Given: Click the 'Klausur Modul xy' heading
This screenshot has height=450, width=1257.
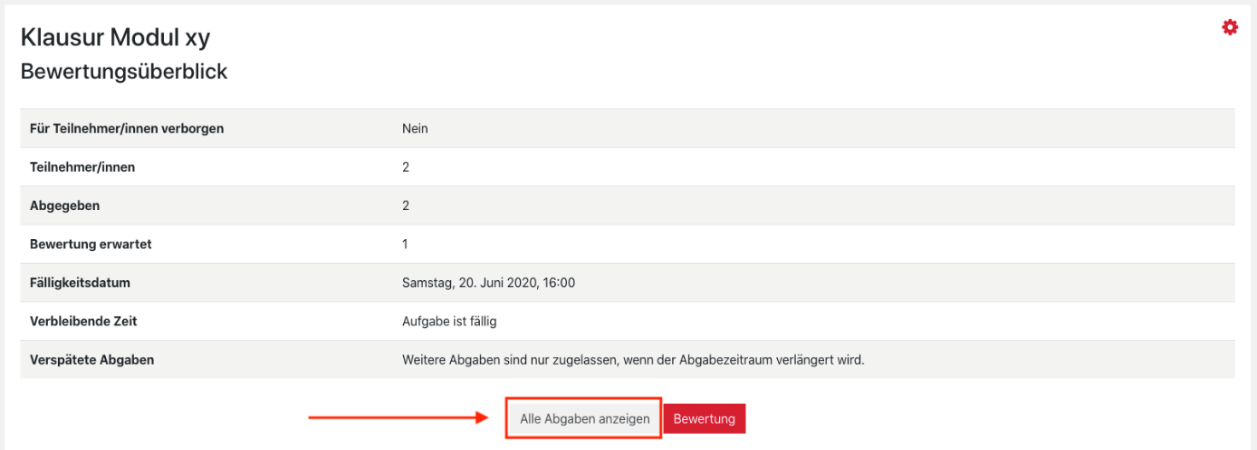Looking at the screenshot, I should (115, 37).
